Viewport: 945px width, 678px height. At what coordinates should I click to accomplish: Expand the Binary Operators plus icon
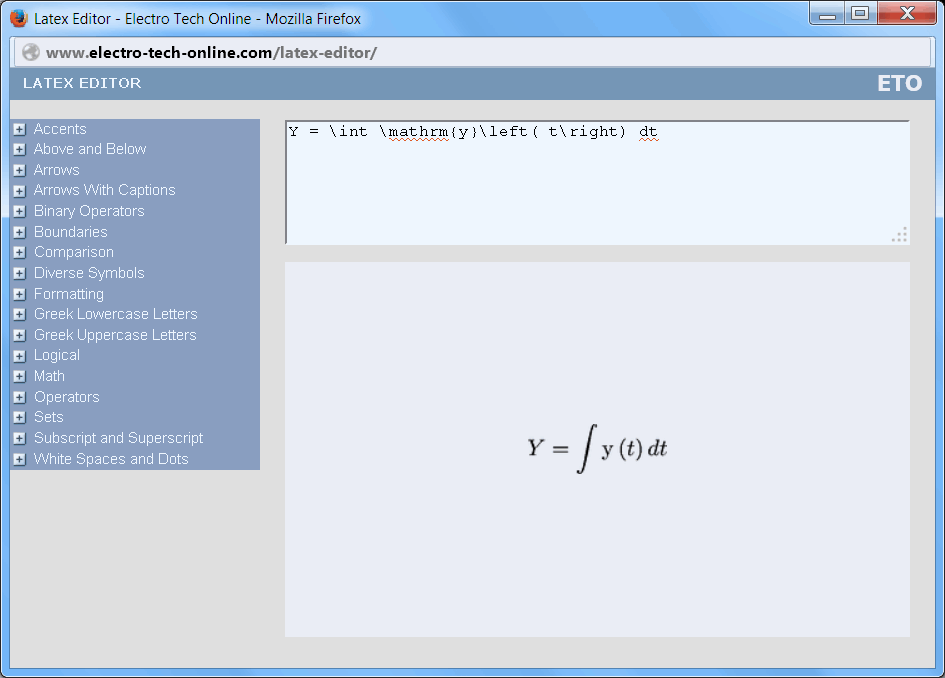[20, 212]
